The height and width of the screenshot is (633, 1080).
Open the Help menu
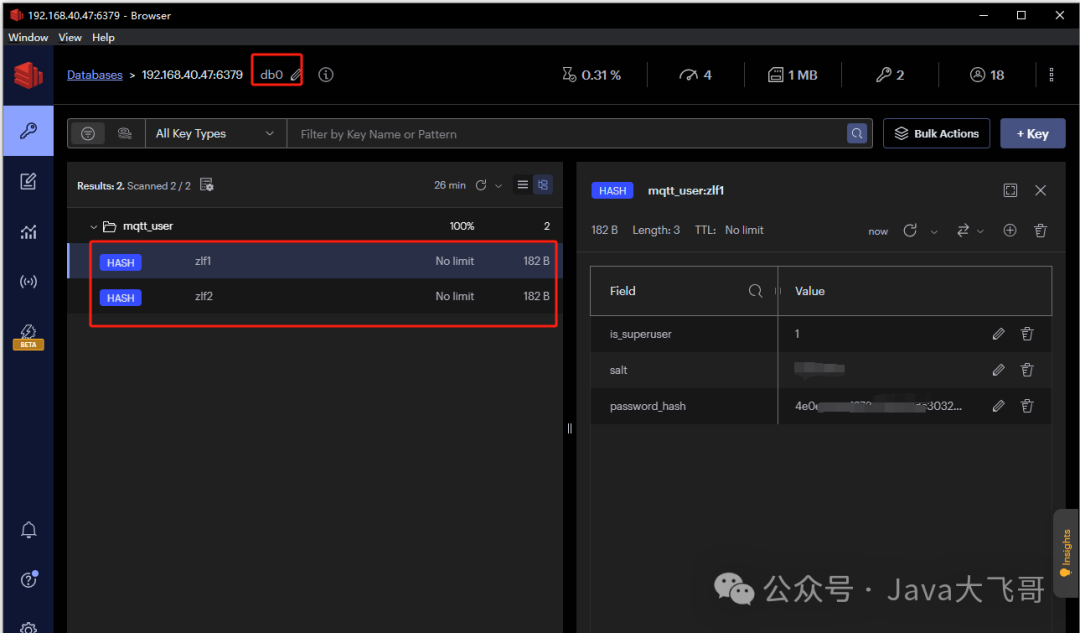(x=103, y=37)
